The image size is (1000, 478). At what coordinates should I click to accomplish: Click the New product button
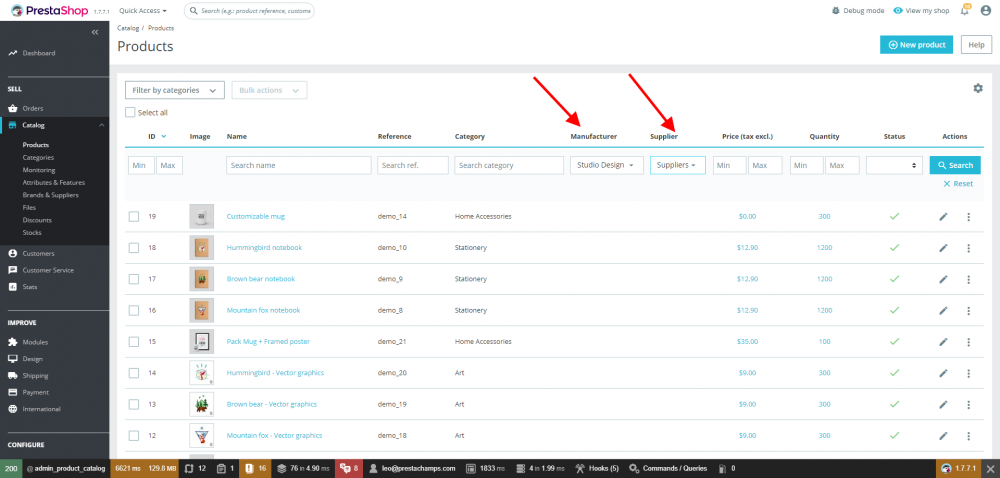pyautogui.click(x=916, y=45)
